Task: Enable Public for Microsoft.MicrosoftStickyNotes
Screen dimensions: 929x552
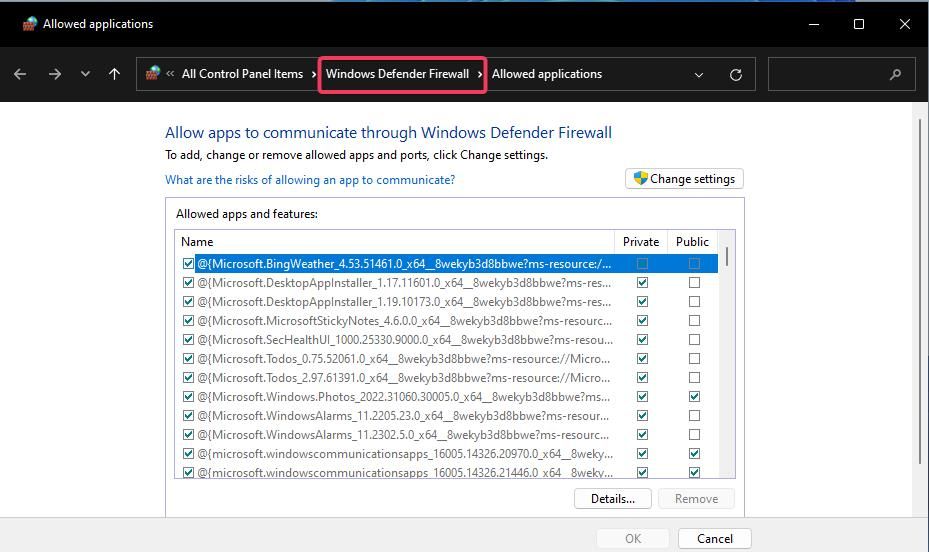Action: 694,321
